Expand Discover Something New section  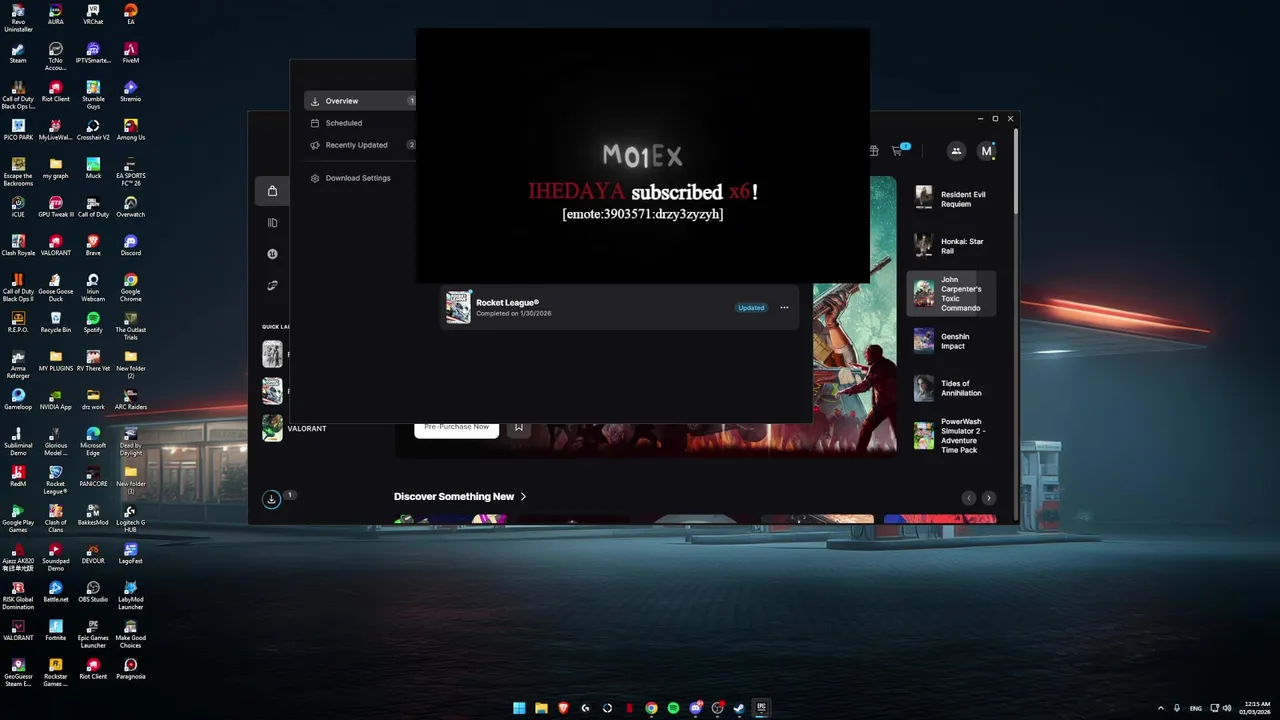click(x=460, y=497)
